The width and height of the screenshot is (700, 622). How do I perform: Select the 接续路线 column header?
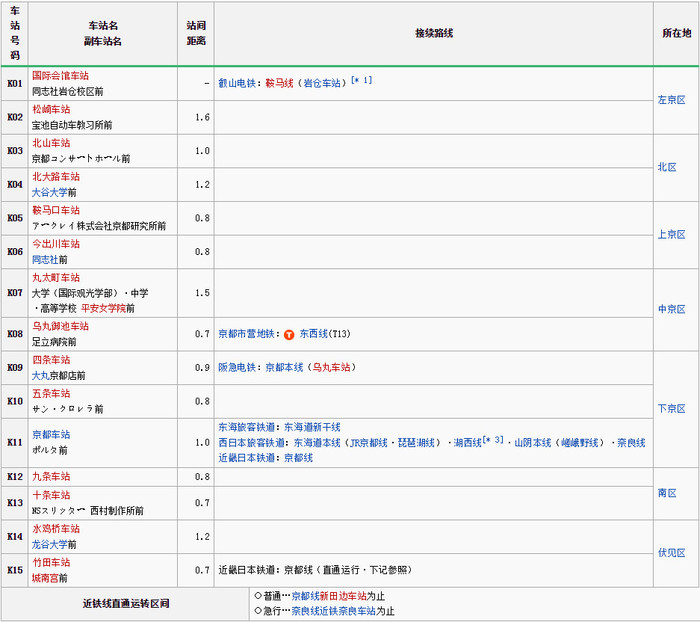[433, 33]
